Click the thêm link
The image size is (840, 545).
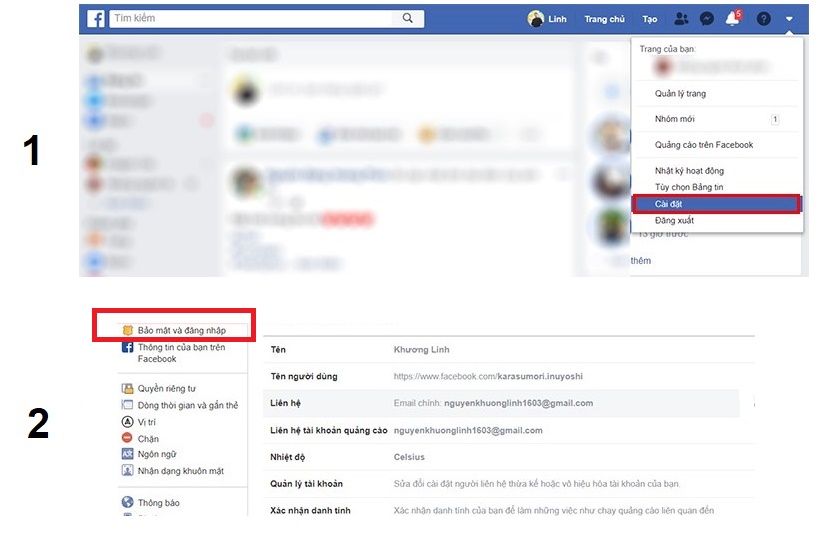[x=641, y=261]
